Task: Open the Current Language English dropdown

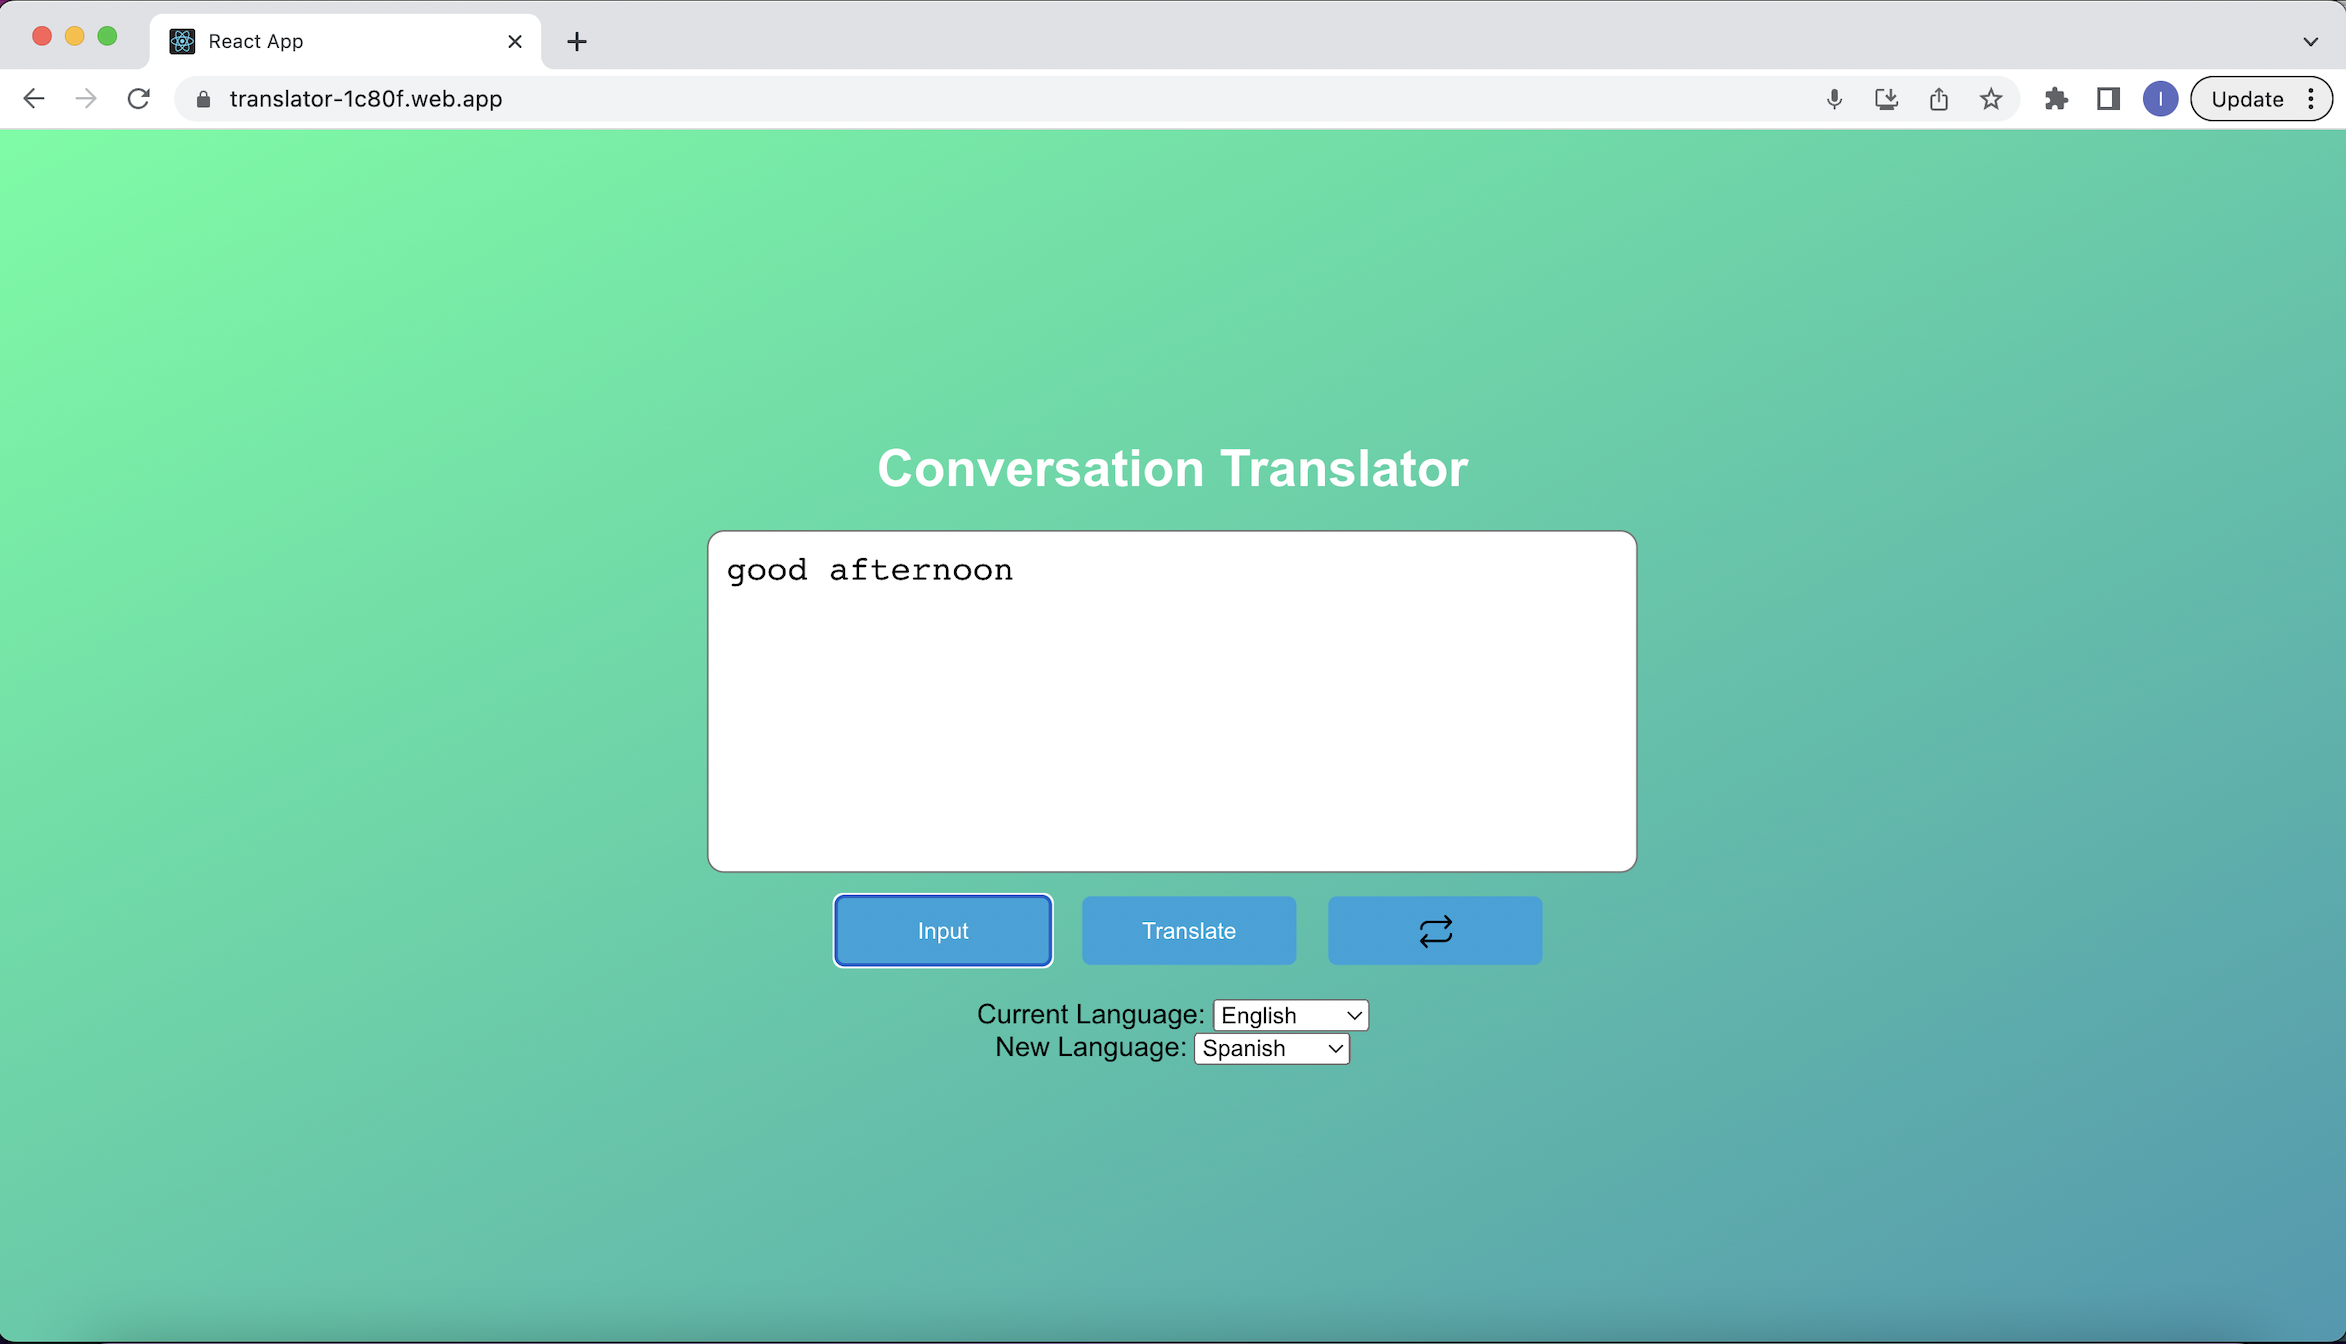Action: coord(1290,1015)
